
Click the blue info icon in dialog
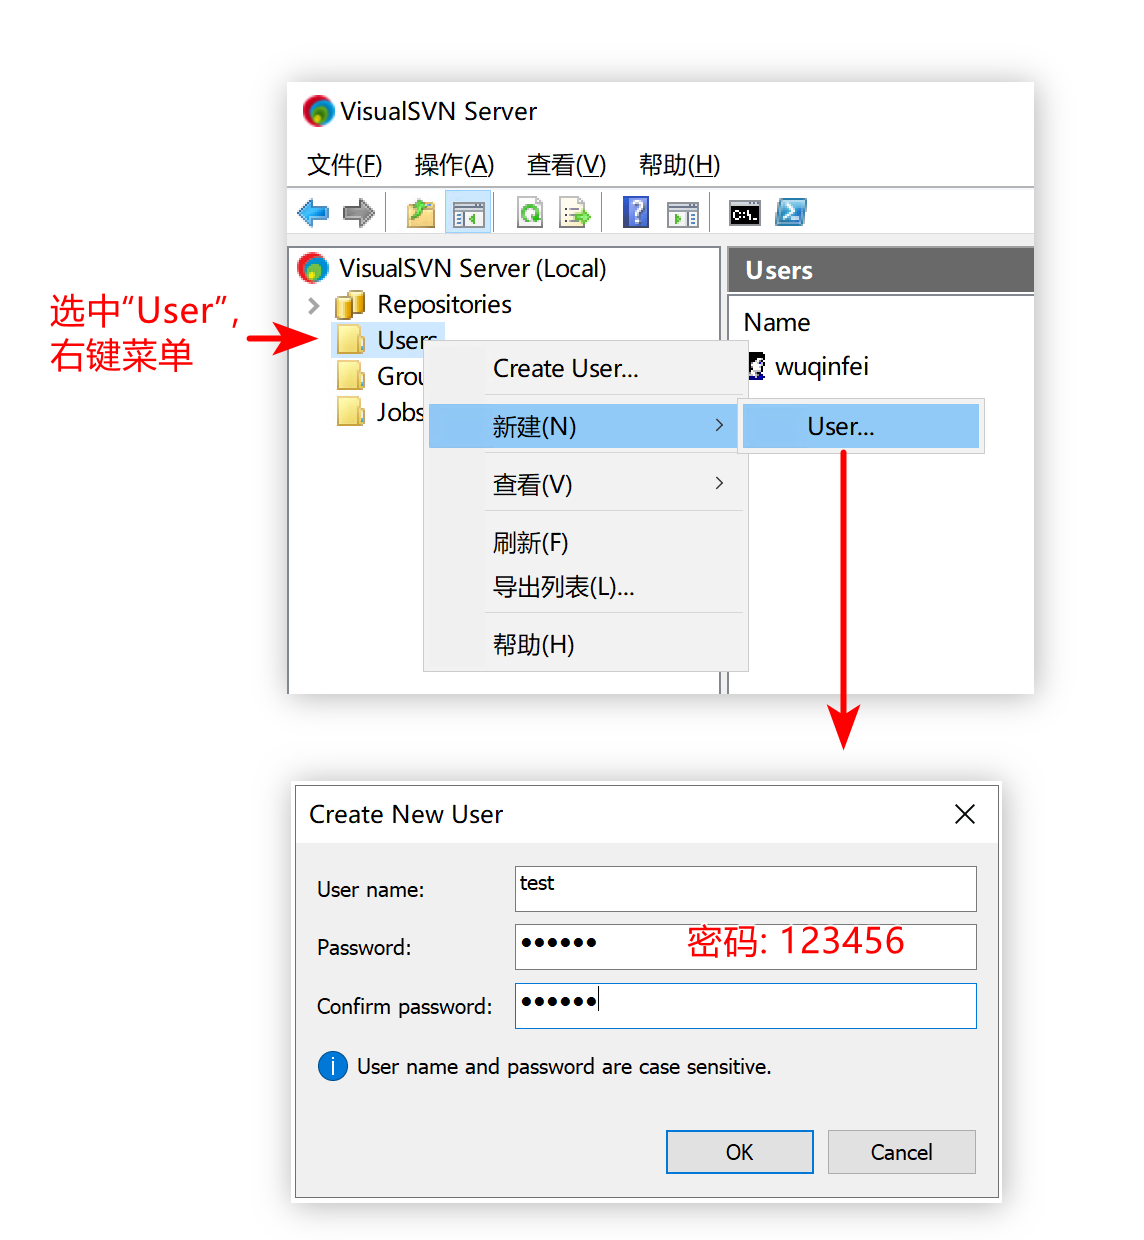[333, 1066]
